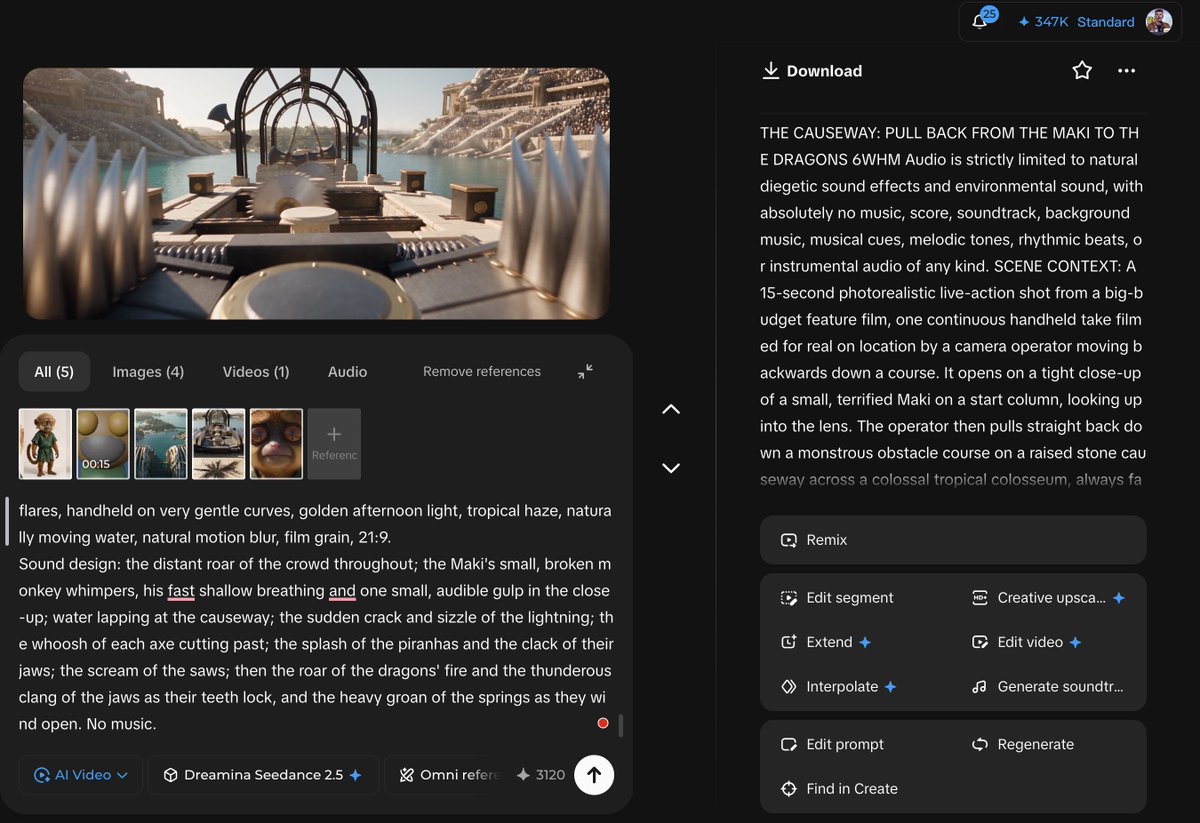Open the AI Video mode dropdown
Viewport: 1200px width, 823px height.
click(81, 775)
